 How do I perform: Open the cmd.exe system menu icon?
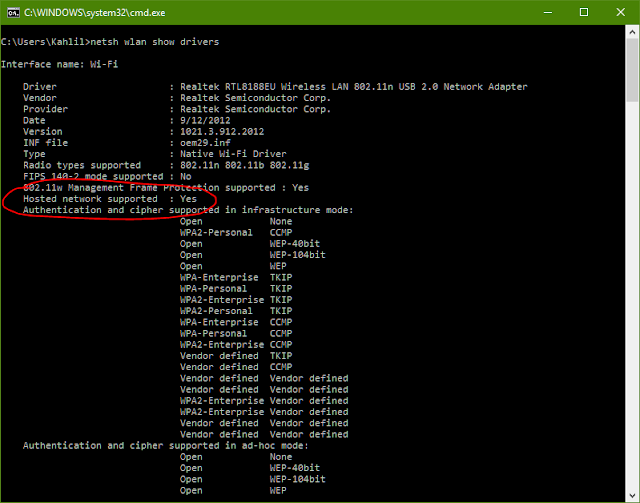click(x=13, y=13)
